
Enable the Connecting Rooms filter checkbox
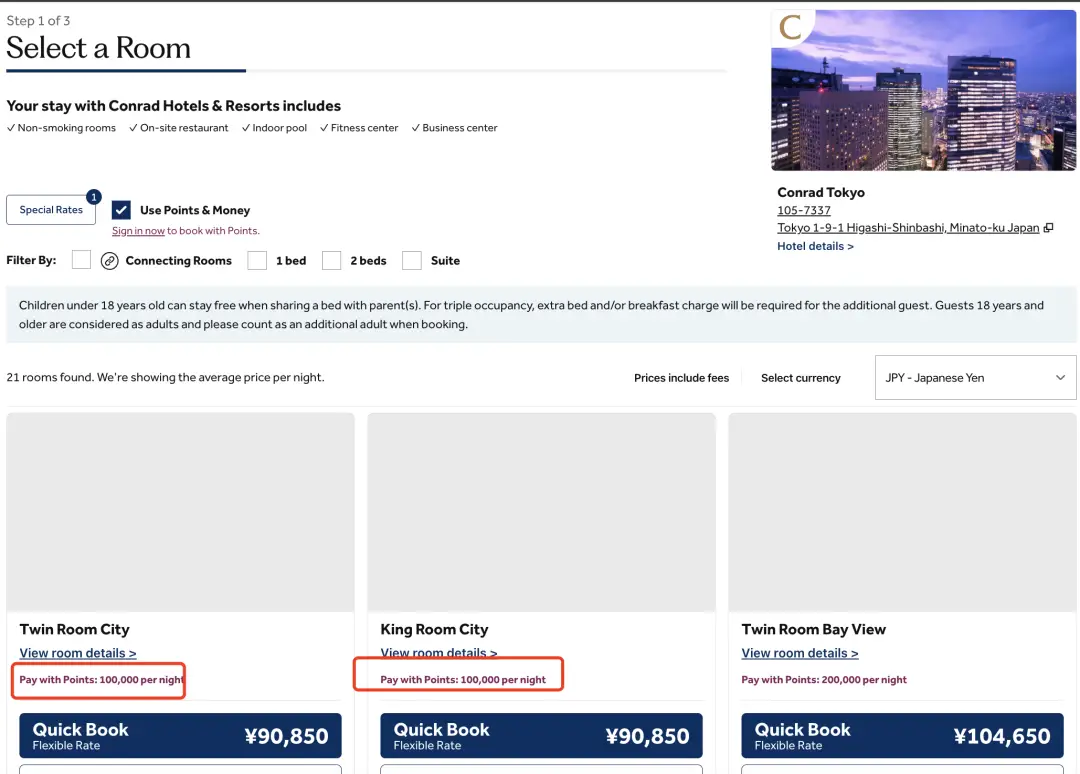point(82,260)
